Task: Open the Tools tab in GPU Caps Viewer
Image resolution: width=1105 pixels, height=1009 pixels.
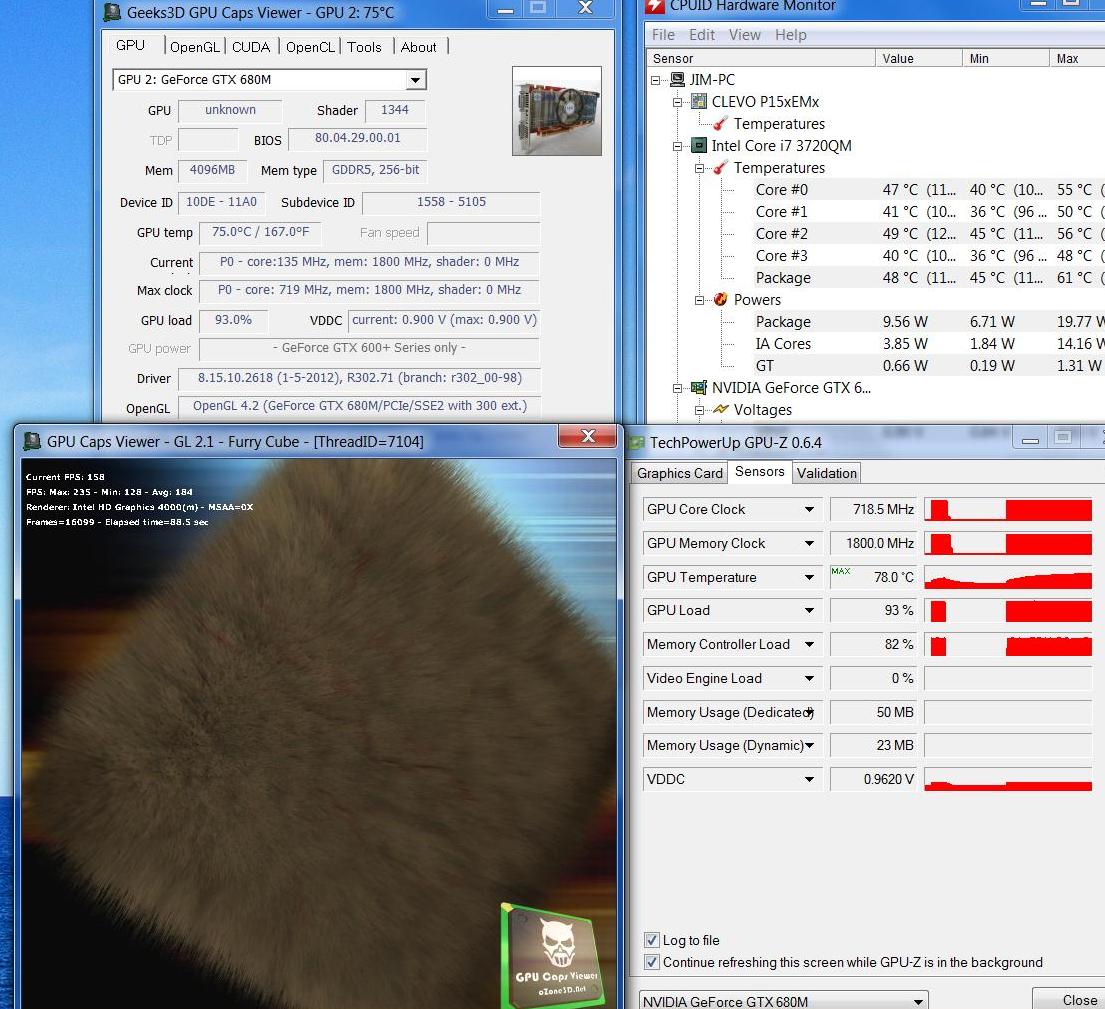Action: click(364, 47)
